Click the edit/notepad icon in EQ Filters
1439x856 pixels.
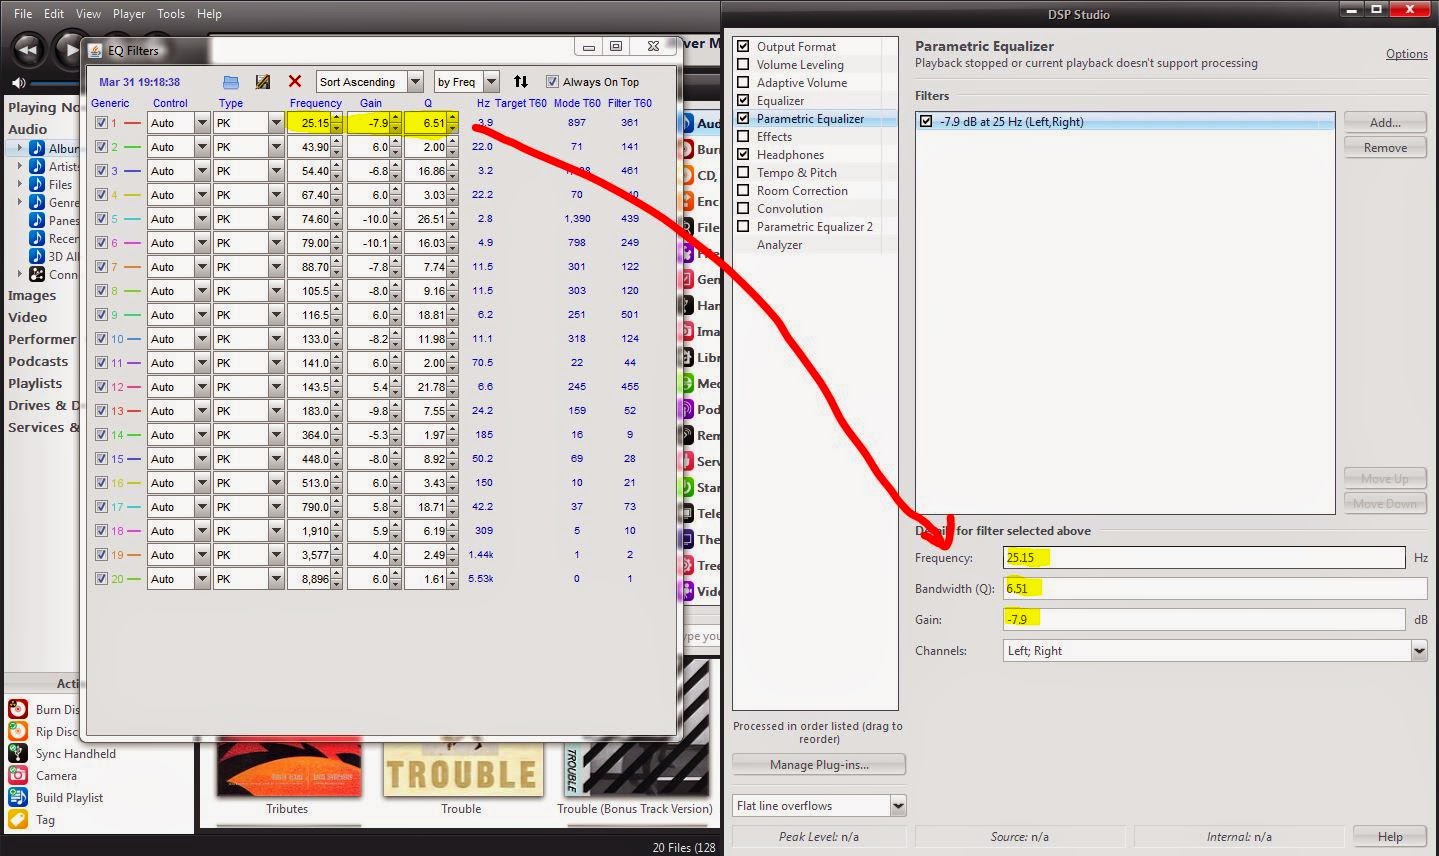(263, 82)
